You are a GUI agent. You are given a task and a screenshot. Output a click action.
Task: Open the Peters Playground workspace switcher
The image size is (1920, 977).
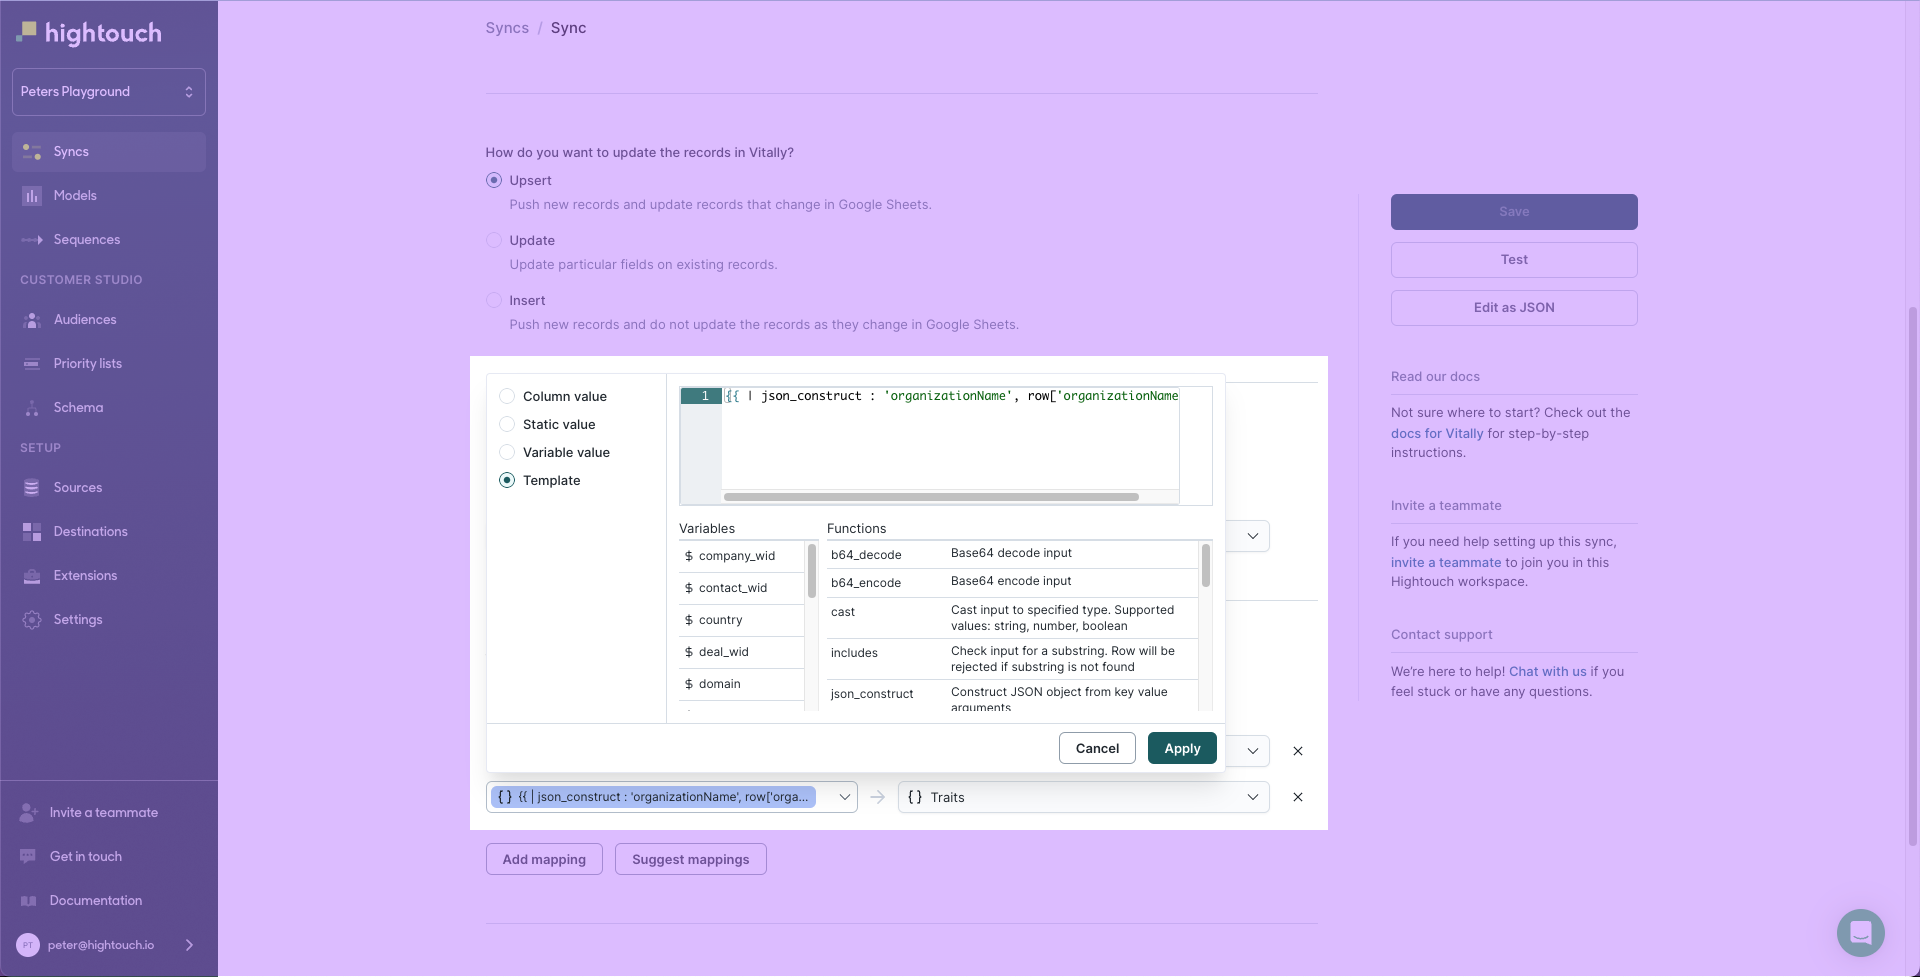pyautogui.click(x=109, y=92)
